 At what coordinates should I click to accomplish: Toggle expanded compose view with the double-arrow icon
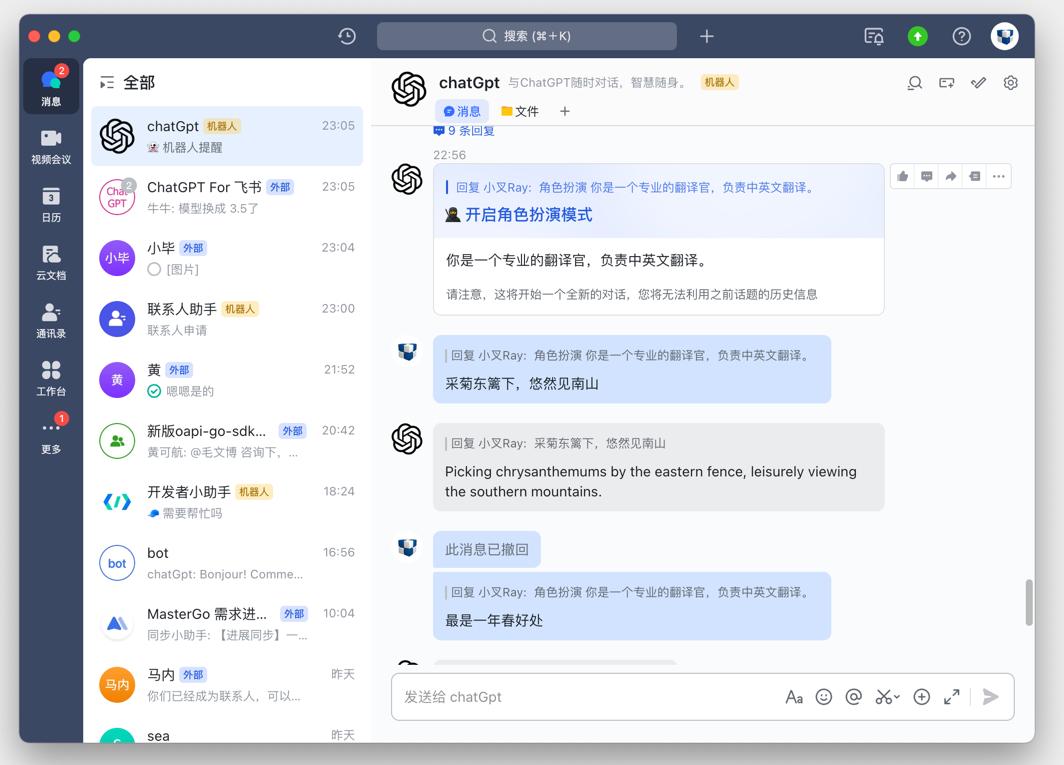point(951,697)
